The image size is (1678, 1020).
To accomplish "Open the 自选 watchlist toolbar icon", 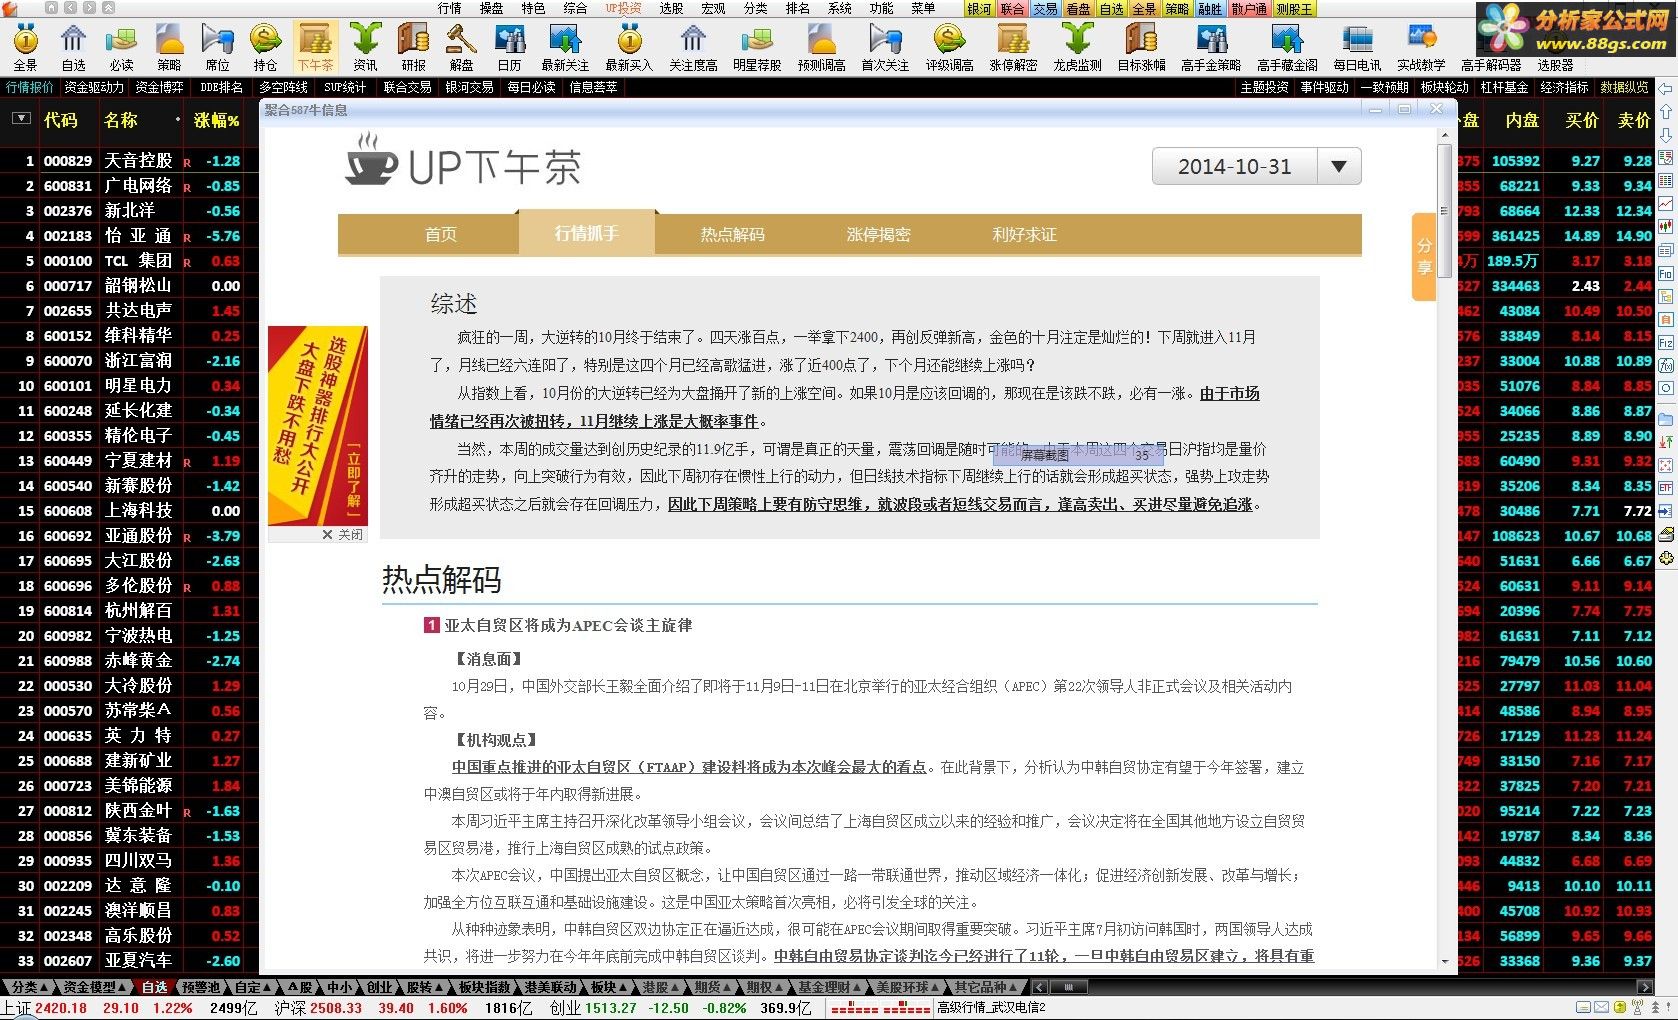I will click(x=73, y=47).
